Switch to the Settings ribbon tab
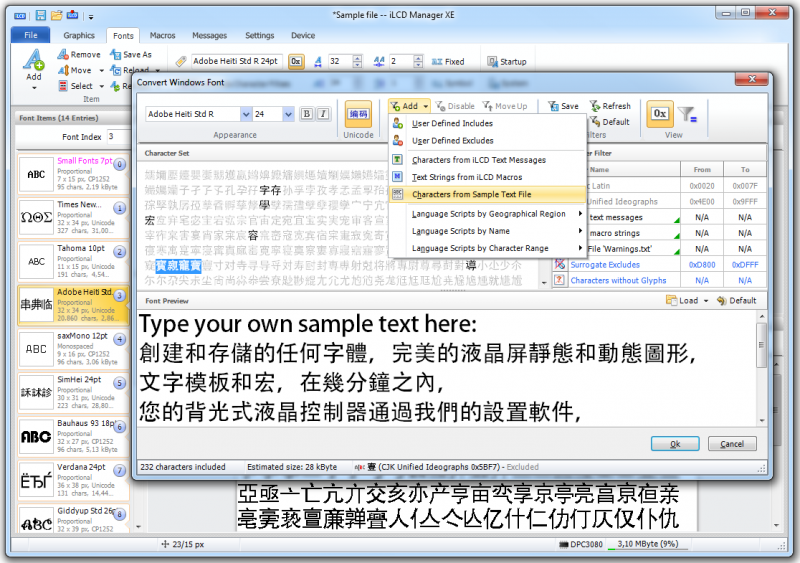Screen dimensions: 800x563 pos(259,35)
